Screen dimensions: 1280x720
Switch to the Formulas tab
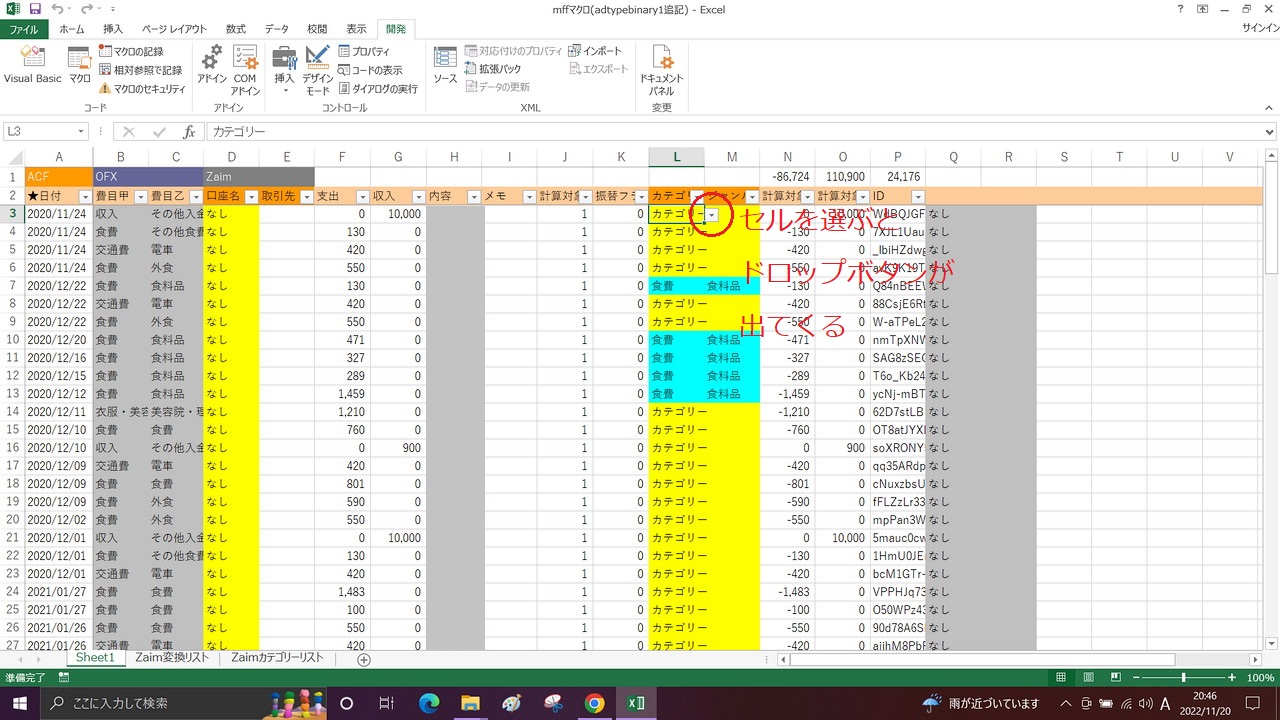(x=236, y=30)
